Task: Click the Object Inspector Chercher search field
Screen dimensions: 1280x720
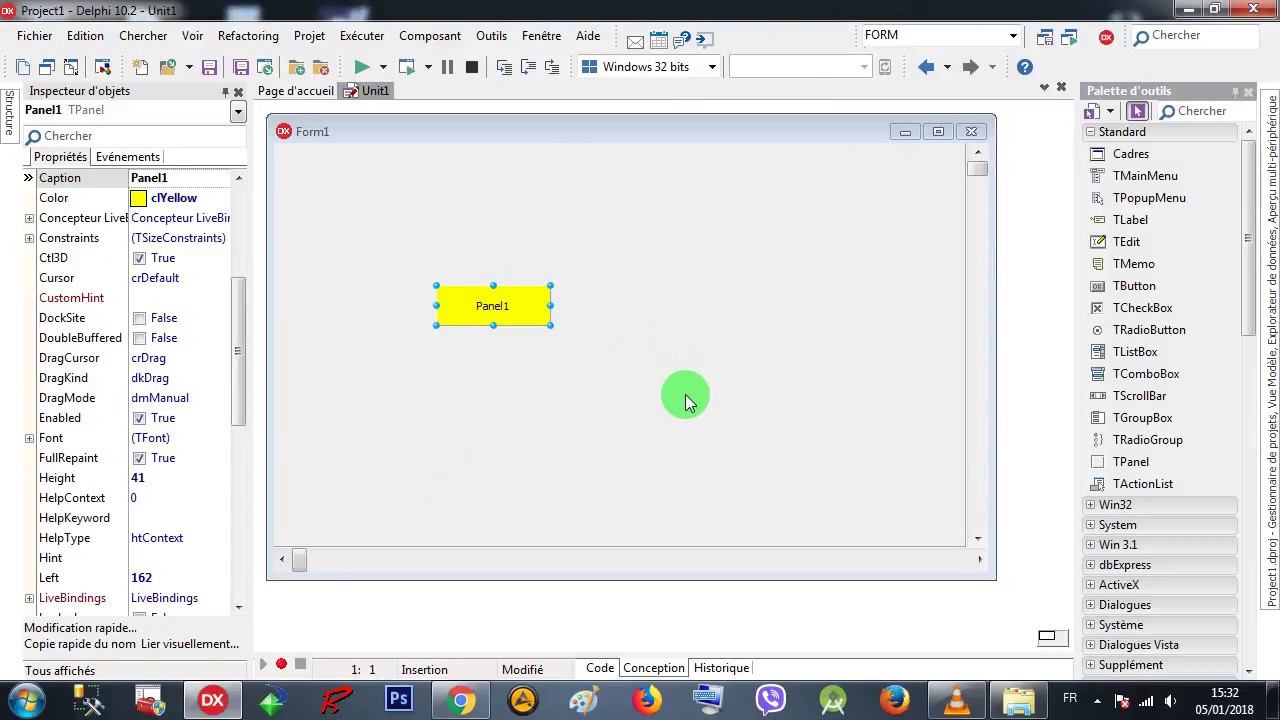Action: 135,136
